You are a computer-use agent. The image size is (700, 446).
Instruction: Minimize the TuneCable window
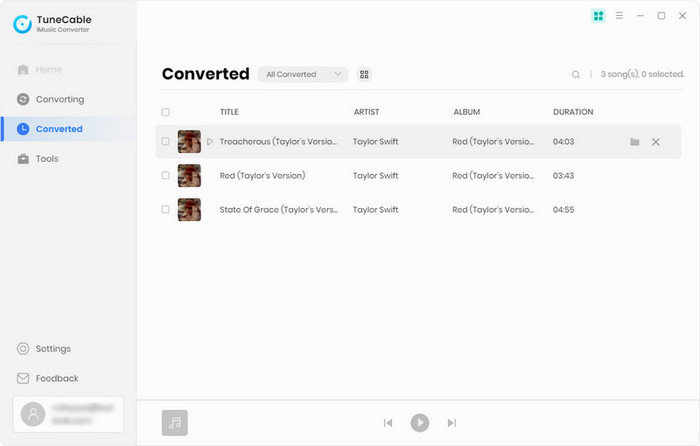(640, 16)
